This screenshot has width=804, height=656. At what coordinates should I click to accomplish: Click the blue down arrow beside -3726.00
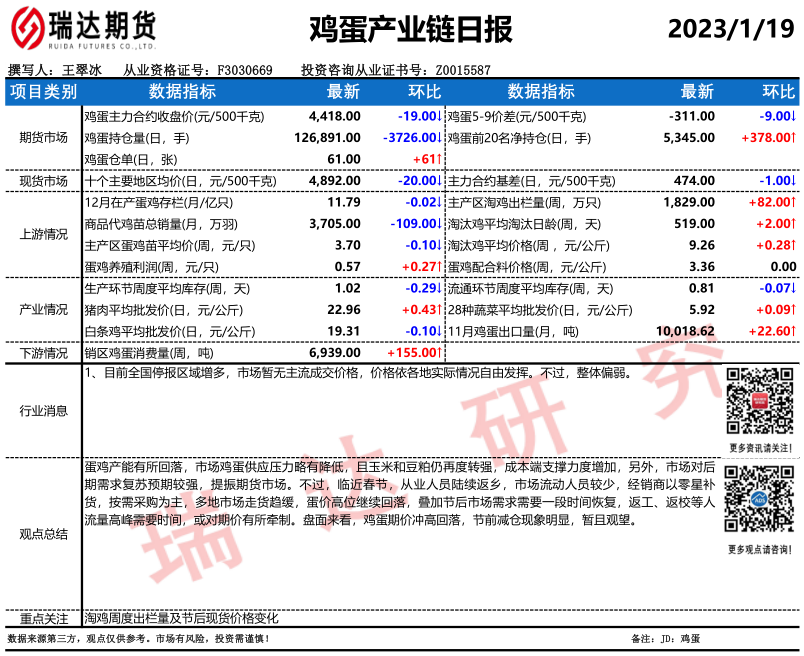[x=439, y=137]
